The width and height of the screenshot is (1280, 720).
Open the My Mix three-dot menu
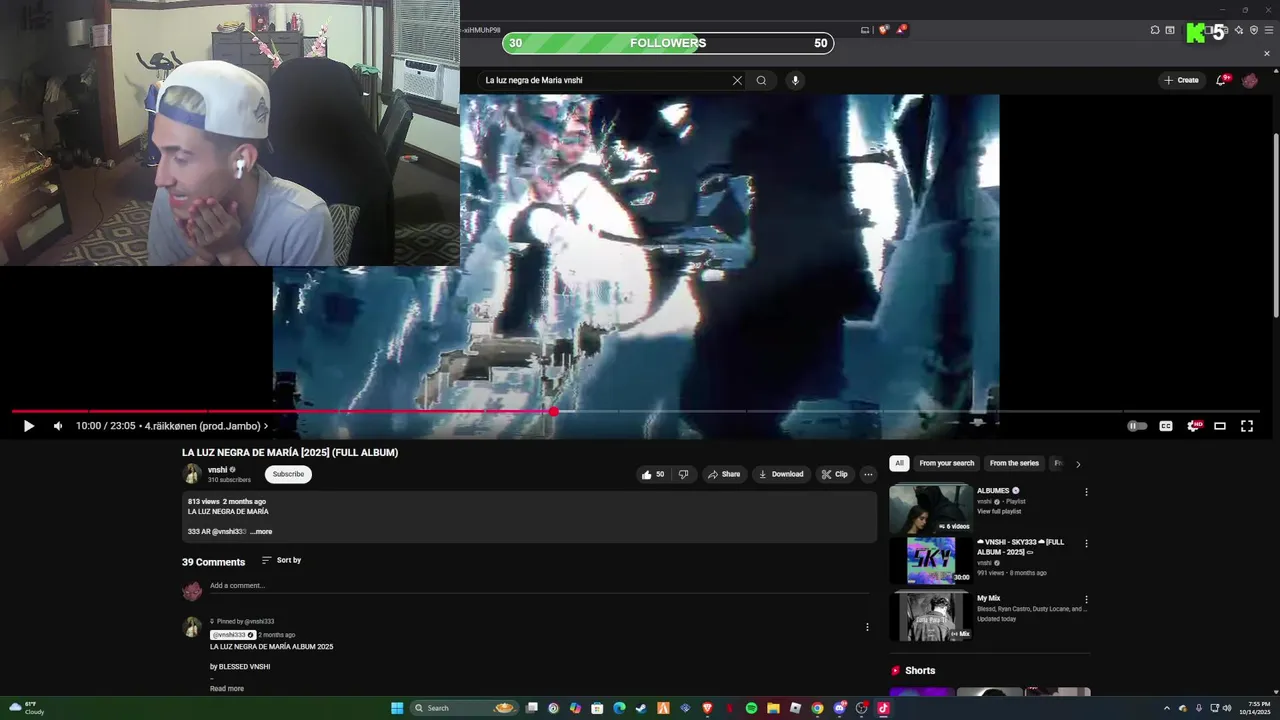point(1086,600)
